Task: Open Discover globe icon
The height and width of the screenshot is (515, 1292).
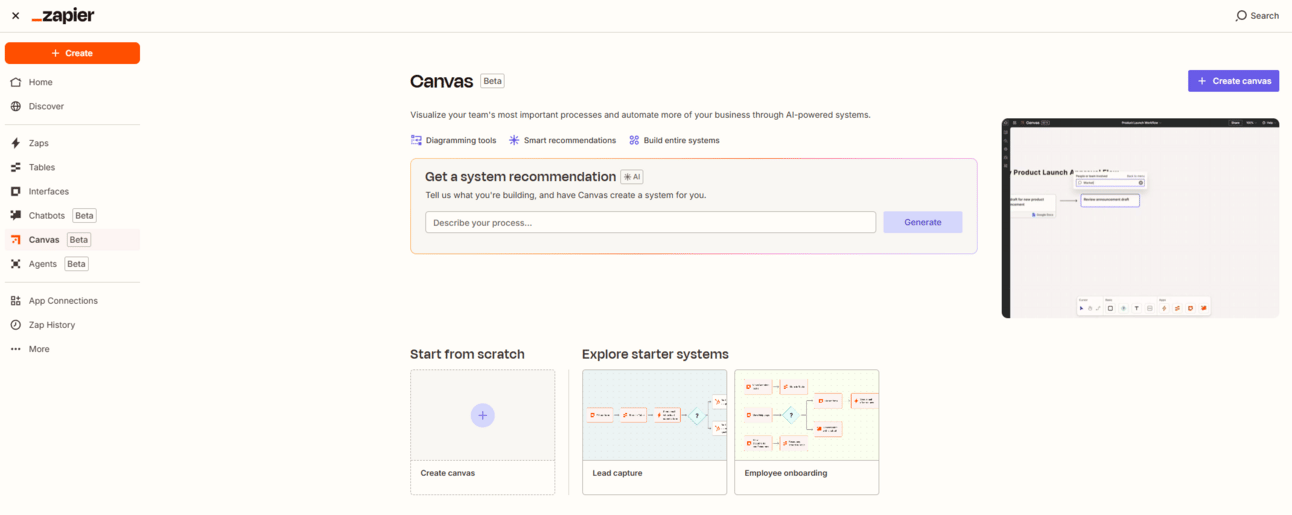Action: [x=16, y=106]
